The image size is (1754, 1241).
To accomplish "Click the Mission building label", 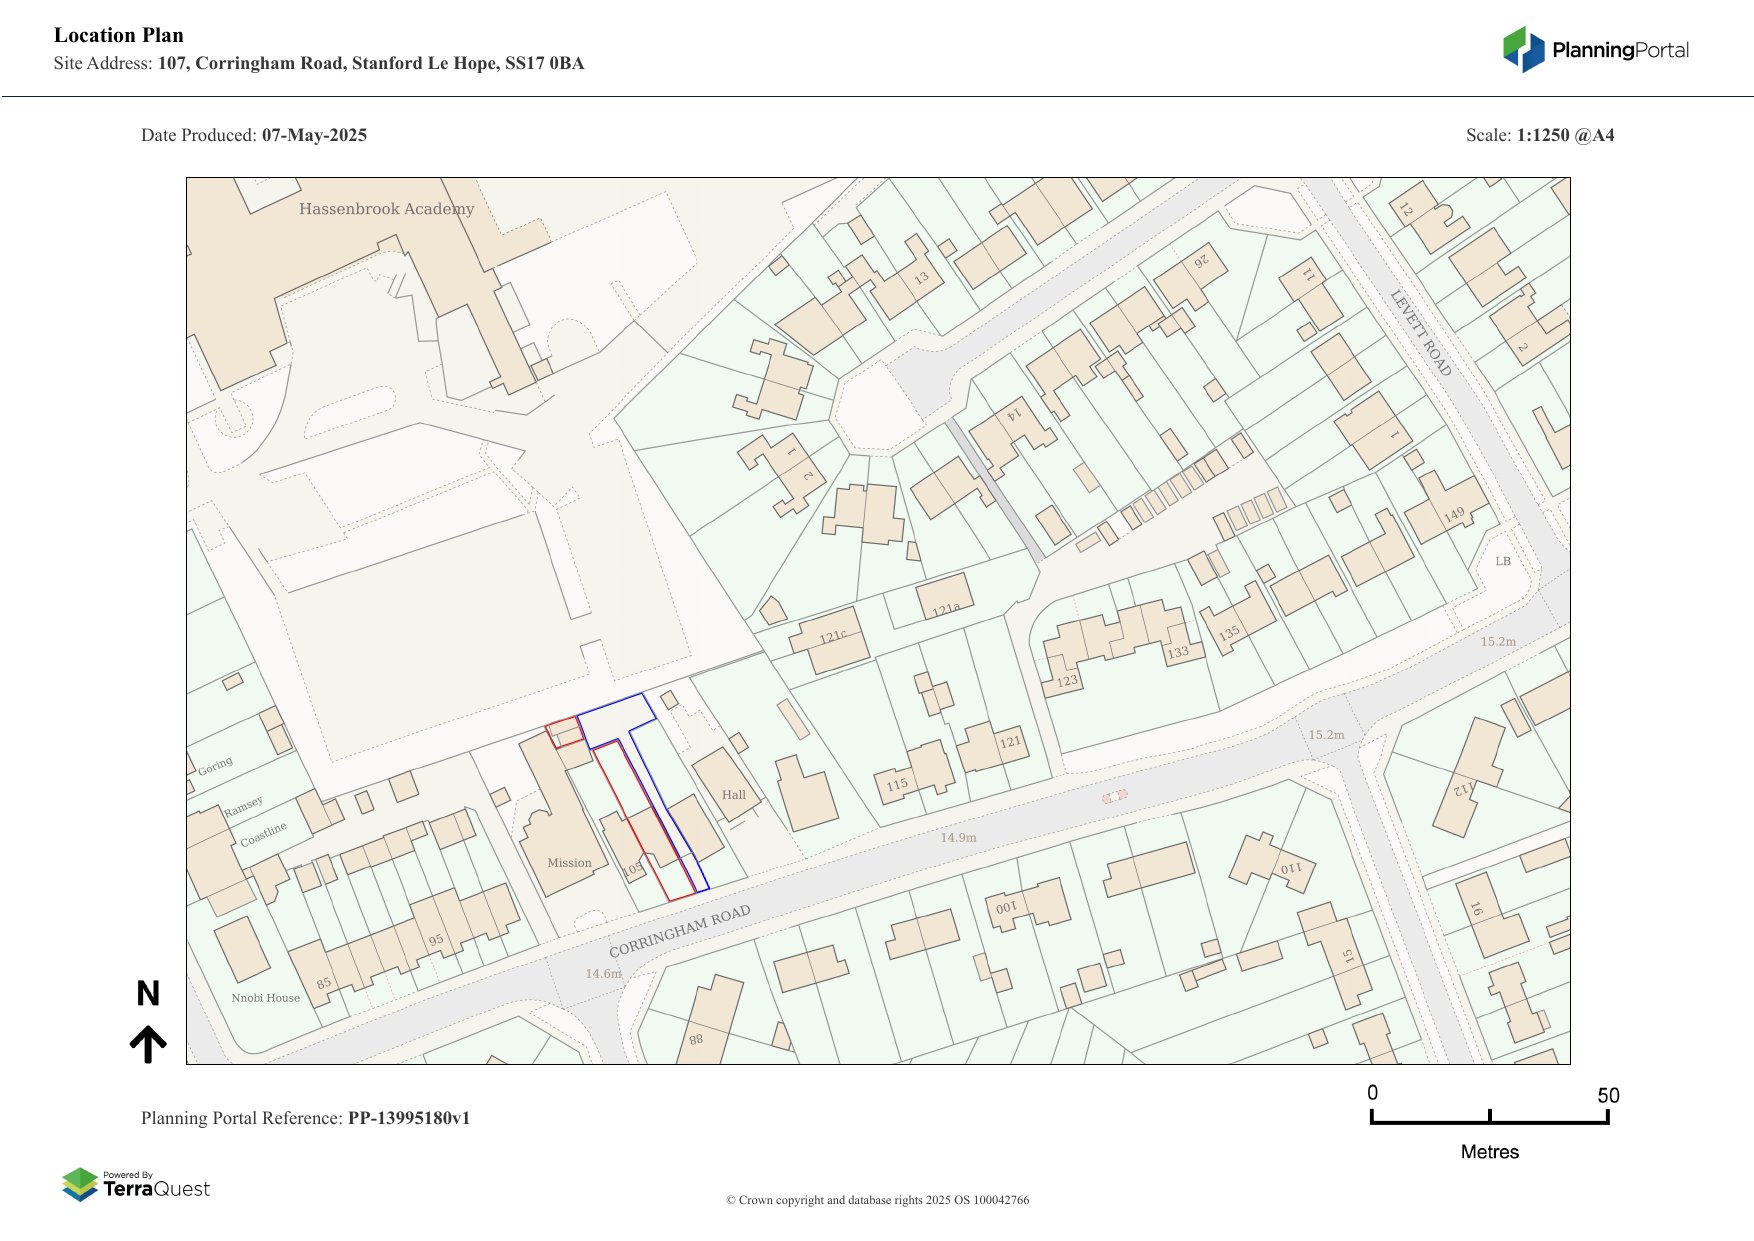I will [x=569, y=863].
